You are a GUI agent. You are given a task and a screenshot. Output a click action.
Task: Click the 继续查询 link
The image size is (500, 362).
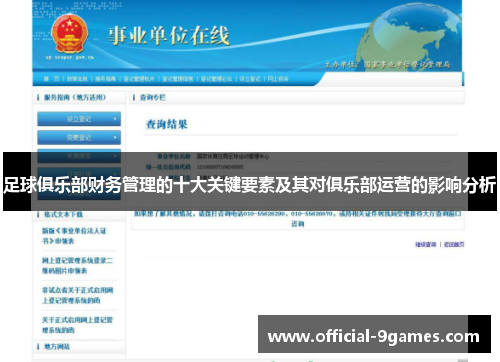click(x=426, y=245)
